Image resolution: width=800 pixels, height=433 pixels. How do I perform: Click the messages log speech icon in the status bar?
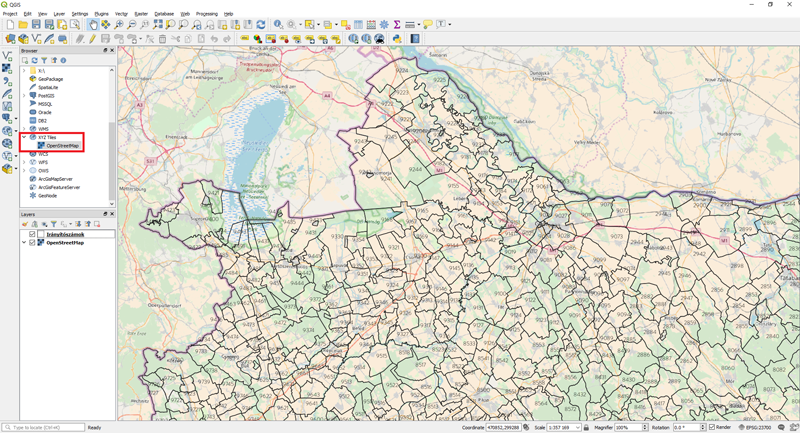781,427
